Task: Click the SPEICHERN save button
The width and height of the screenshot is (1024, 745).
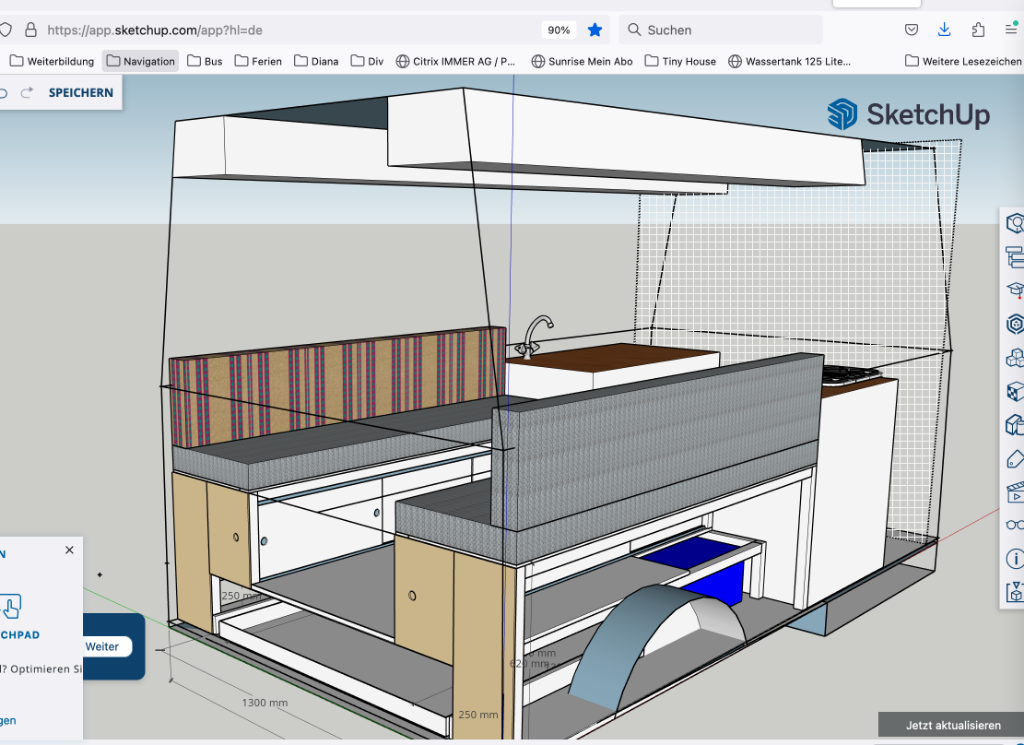Action: (81, 93)
